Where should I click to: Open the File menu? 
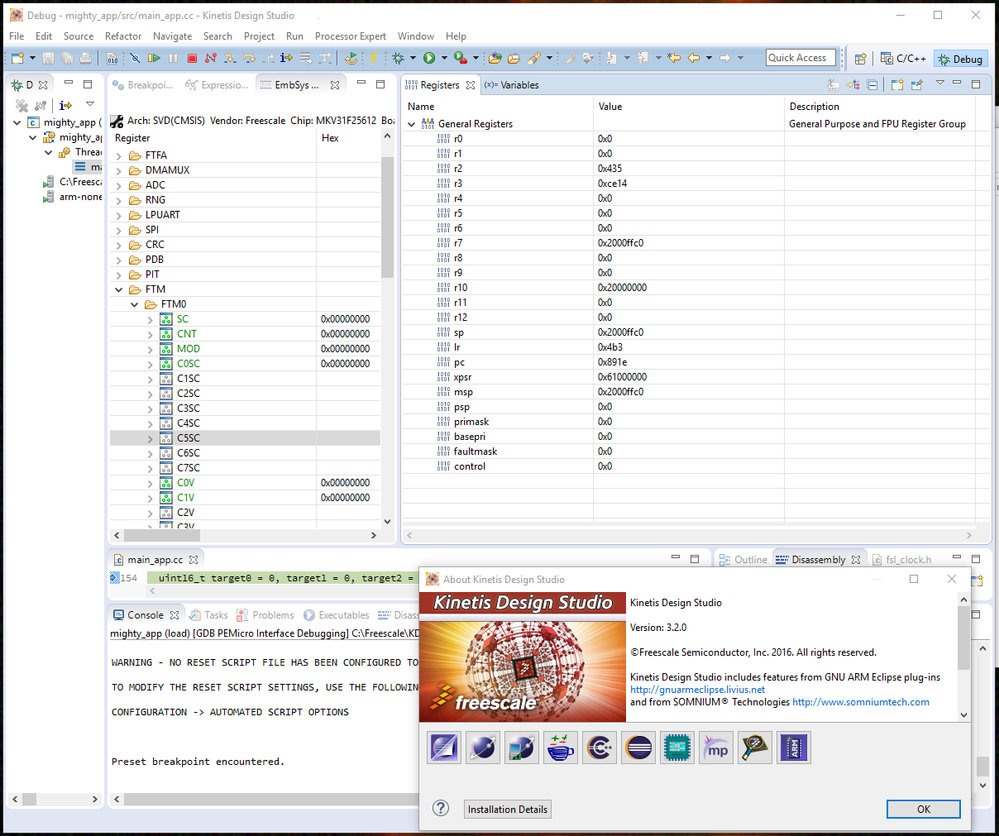17,36
